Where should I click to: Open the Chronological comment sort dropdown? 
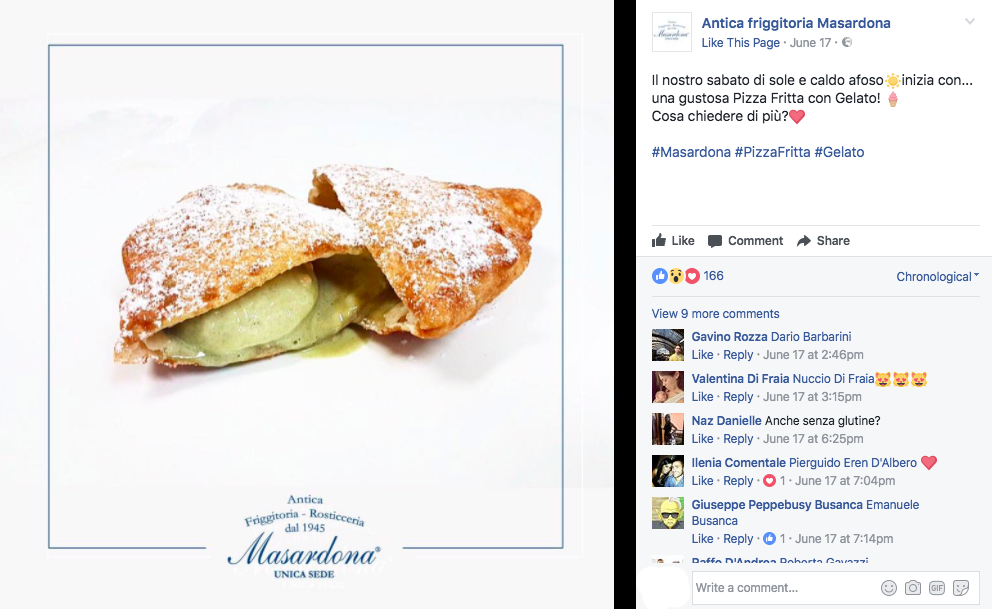938,276
